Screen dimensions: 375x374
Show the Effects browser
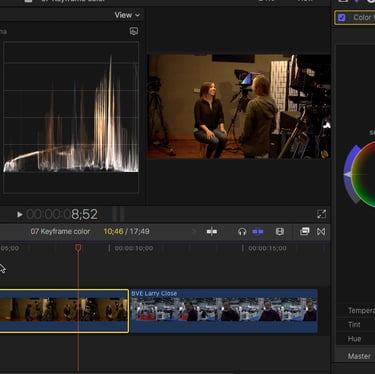click(305, 231)
